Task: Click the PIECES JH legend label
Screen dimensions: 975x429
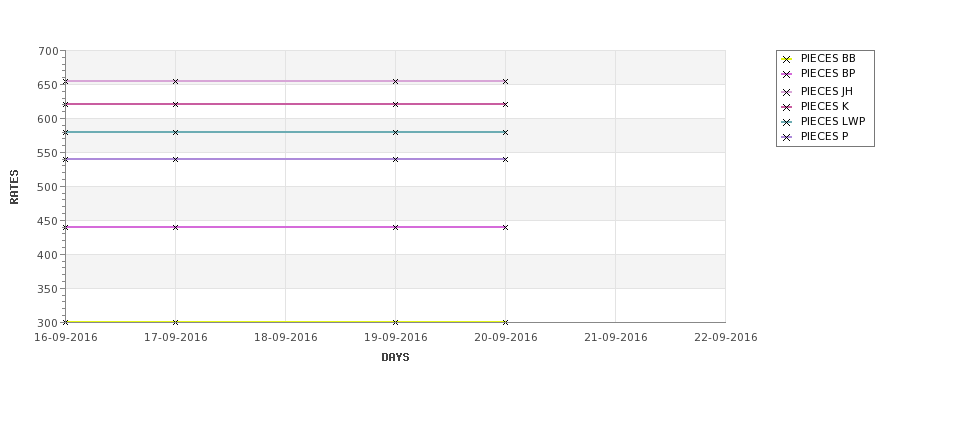Action: 826,91
